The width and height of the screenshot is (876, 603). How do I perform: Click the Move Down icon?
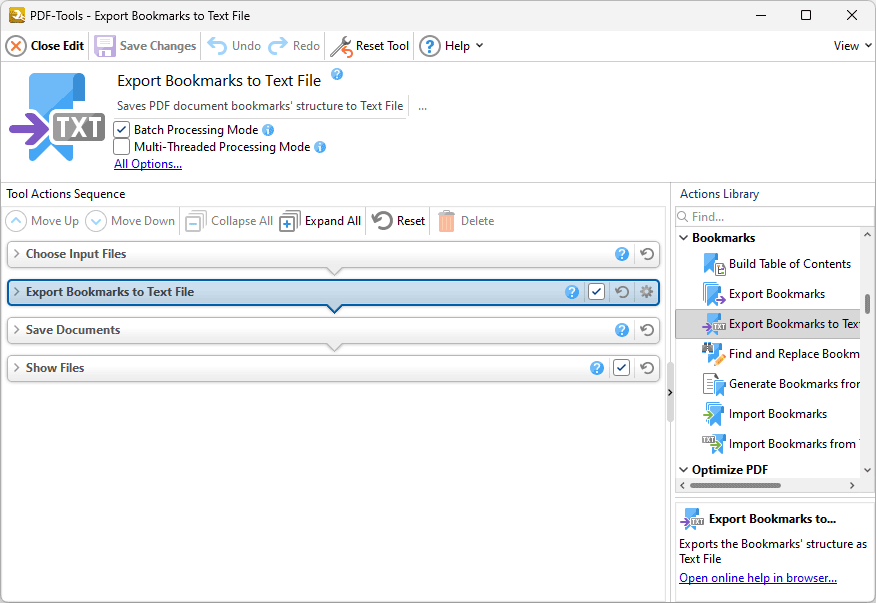[96, 220]
